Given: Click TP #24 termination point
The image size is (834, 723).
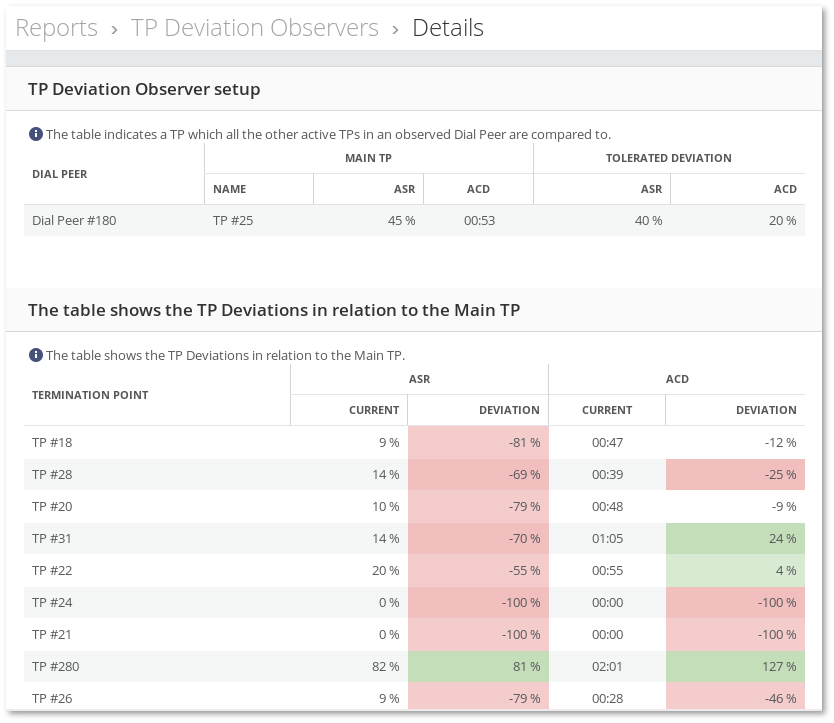Looking at the screenshot, I should coord(52,602).
